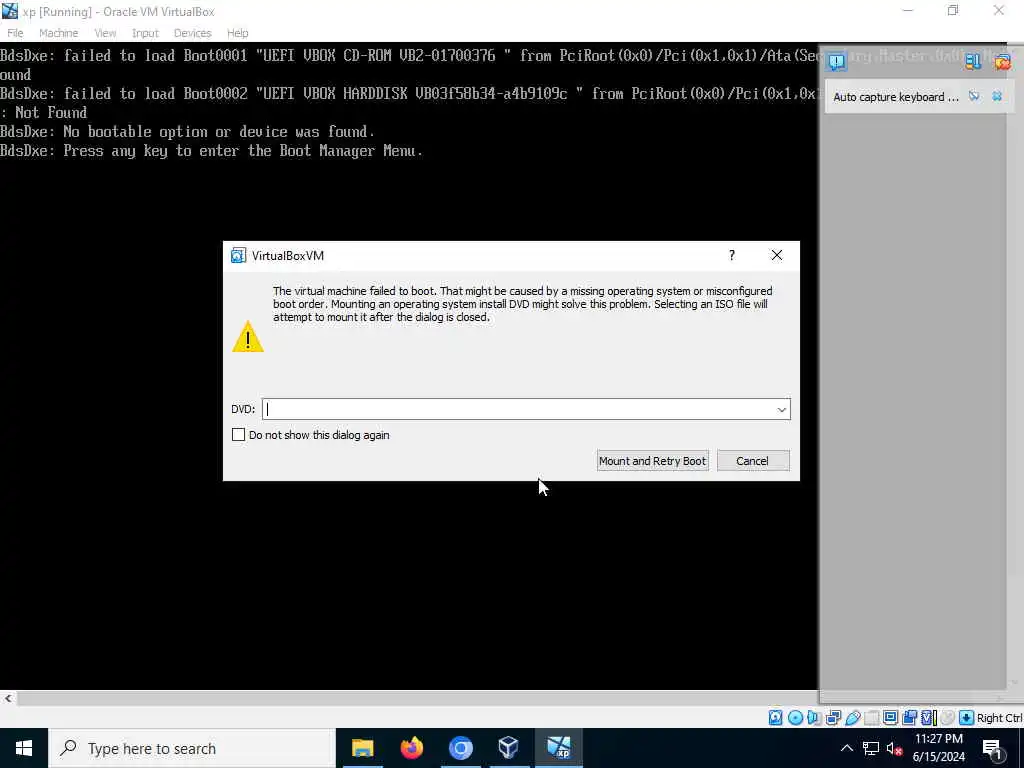This screenshot has height=768, width=1024.
Task: Click the muted volume tray icon
Action: pos(894,748)
